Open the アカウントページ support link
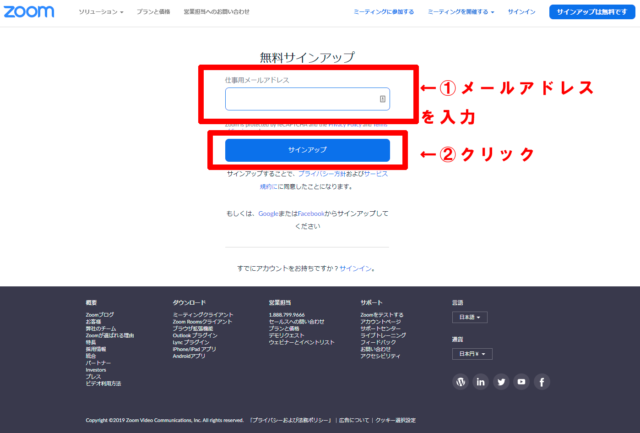Screen dimensions: 640x433 380,322
